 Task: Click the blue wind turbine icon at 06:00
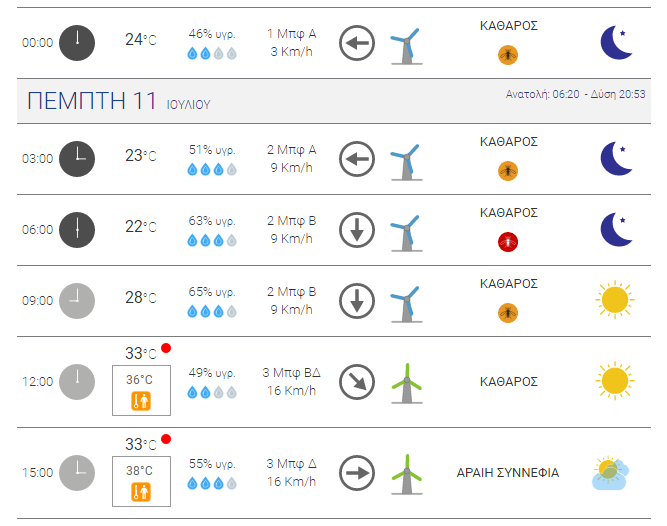[406, 233]
